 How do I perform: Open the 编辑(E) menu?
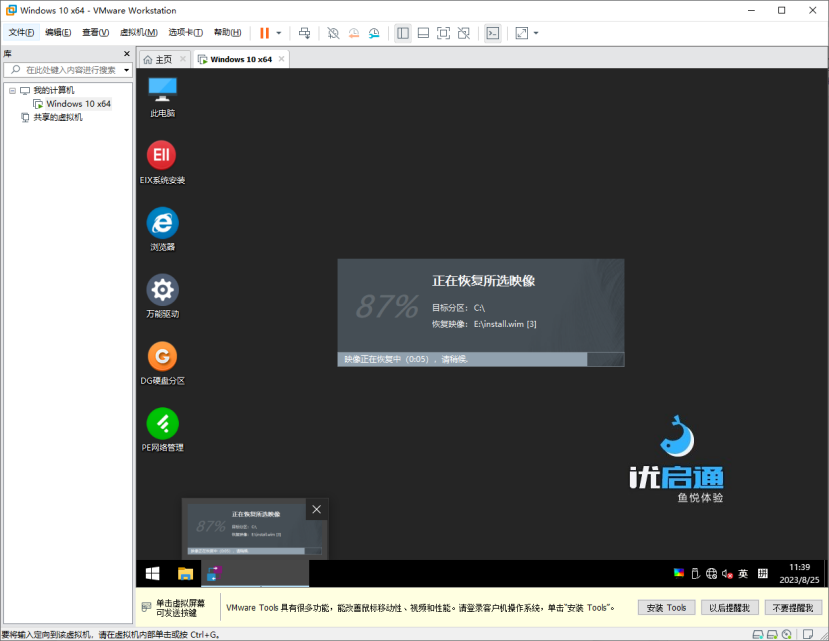tap(58, 33)
